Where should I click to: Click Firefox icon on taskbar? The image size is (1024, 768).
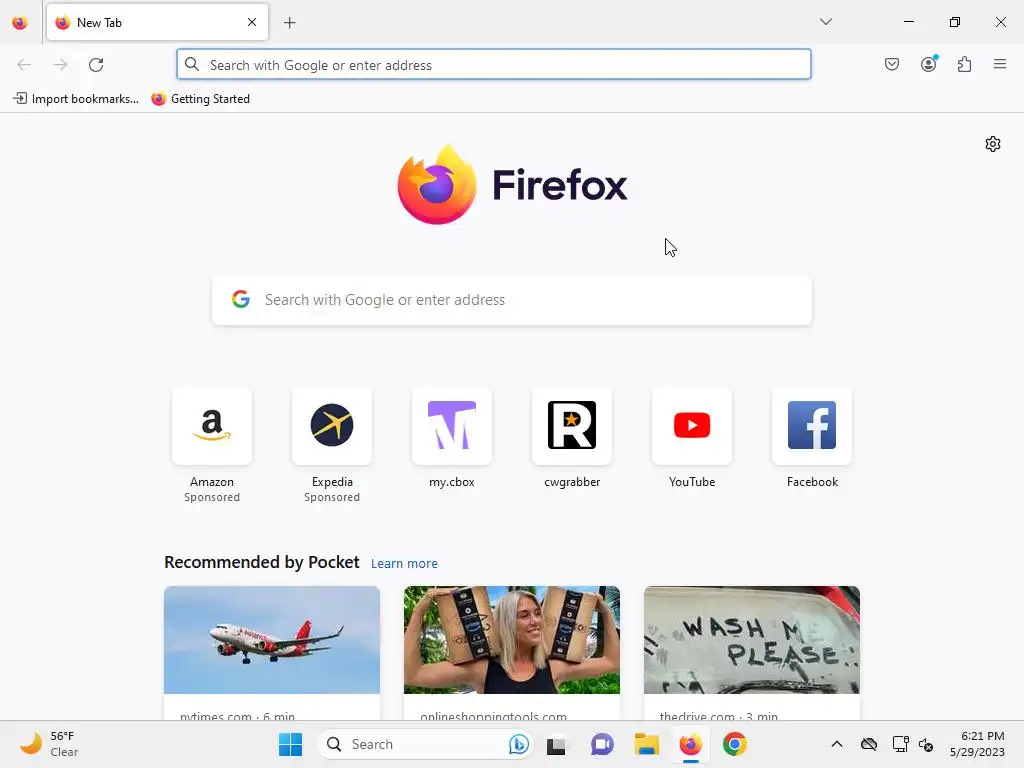pos(690,744)
